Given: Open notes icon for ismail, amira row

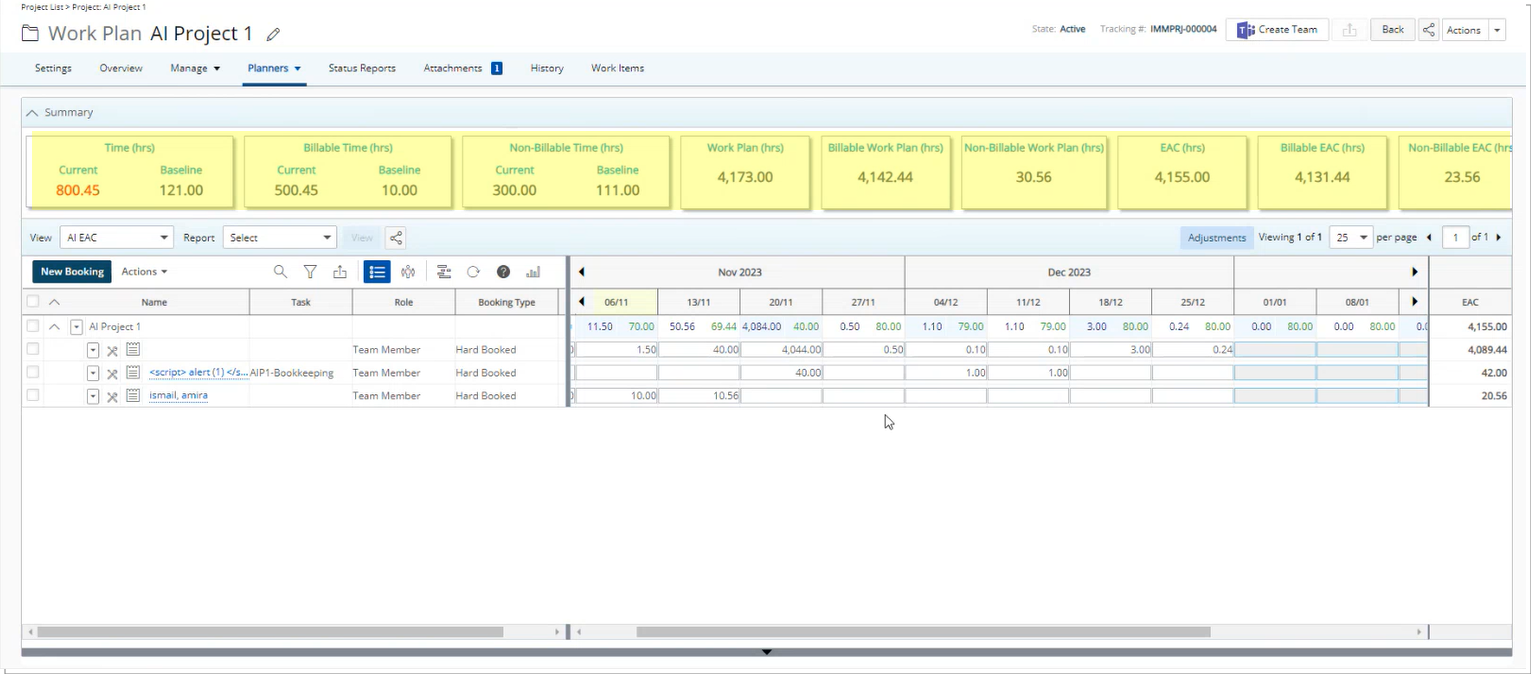Looking at the screenshot, I should click(133, 396).
